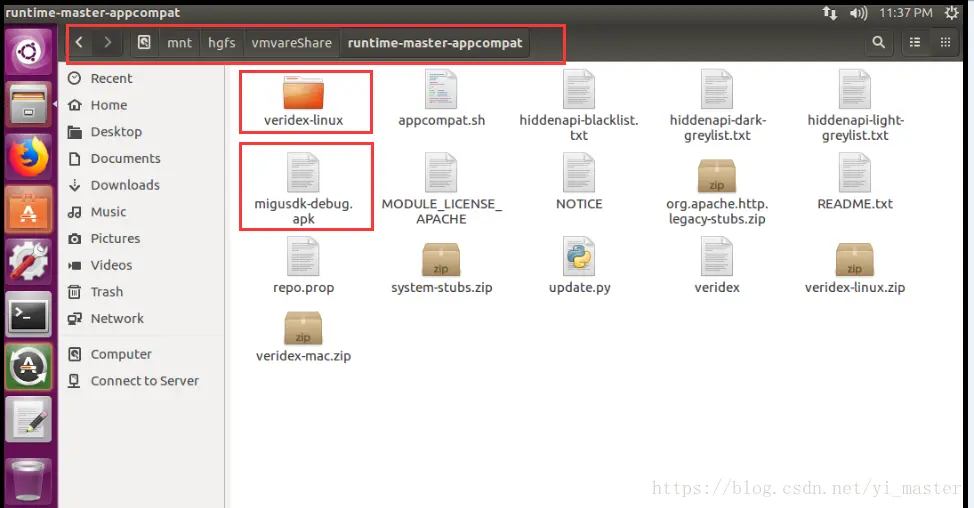The height and width of the screenshot is (508, 974).
Task: Open Trash in the sidebar
Action: [x=107, y=292]
